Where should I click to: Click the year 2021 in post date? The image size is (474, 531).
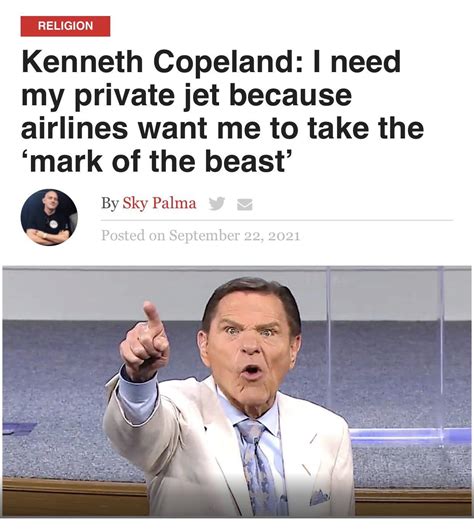click(x=284, y=236)
